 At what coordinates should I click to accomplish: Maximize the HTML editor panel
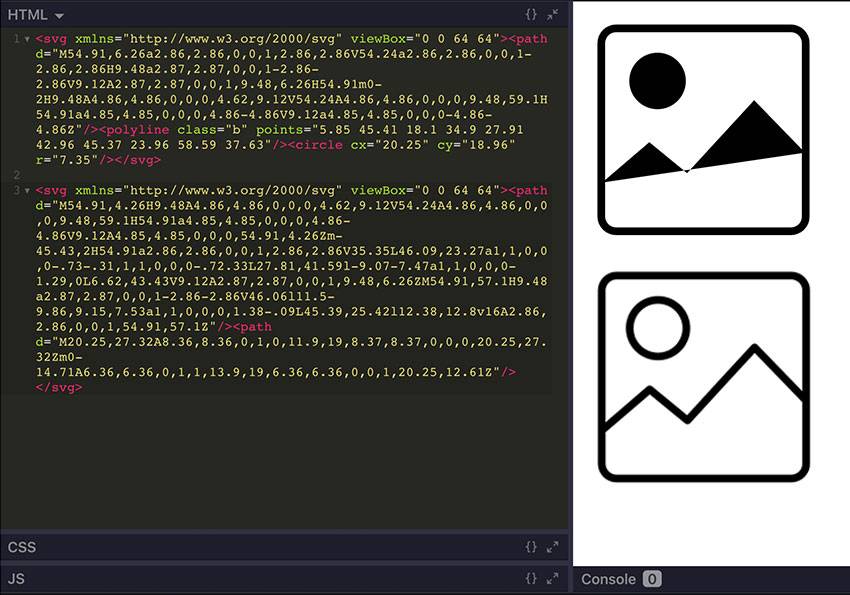click(552, 15)
